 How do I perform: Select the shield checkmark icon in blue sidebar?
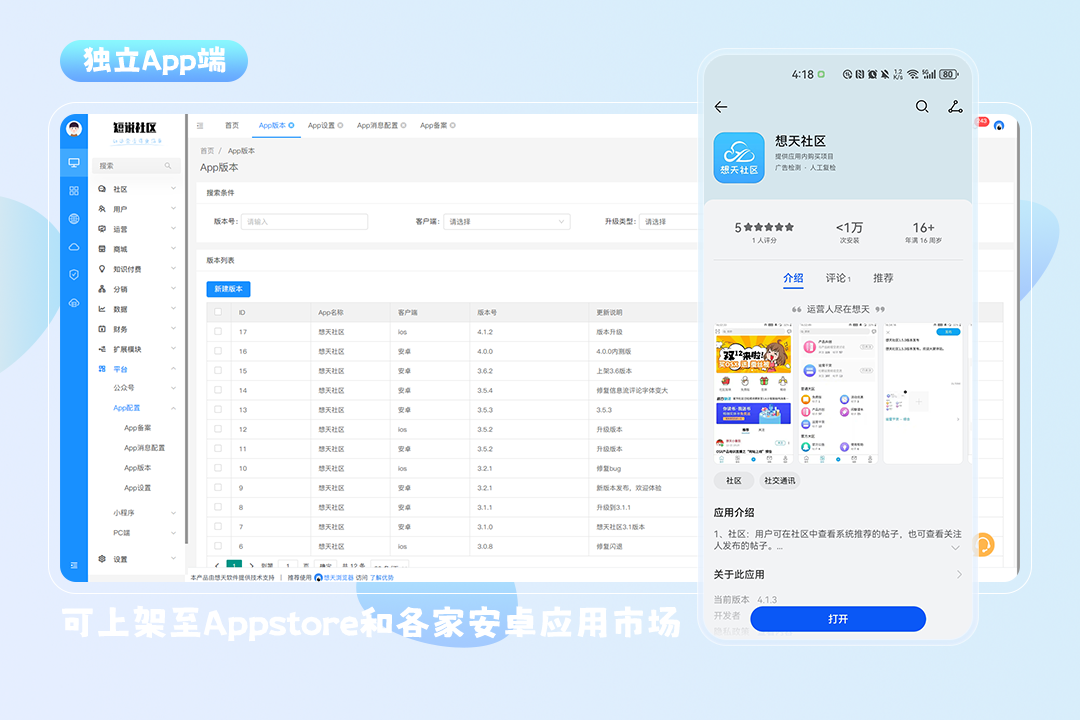tap(74, 274)
